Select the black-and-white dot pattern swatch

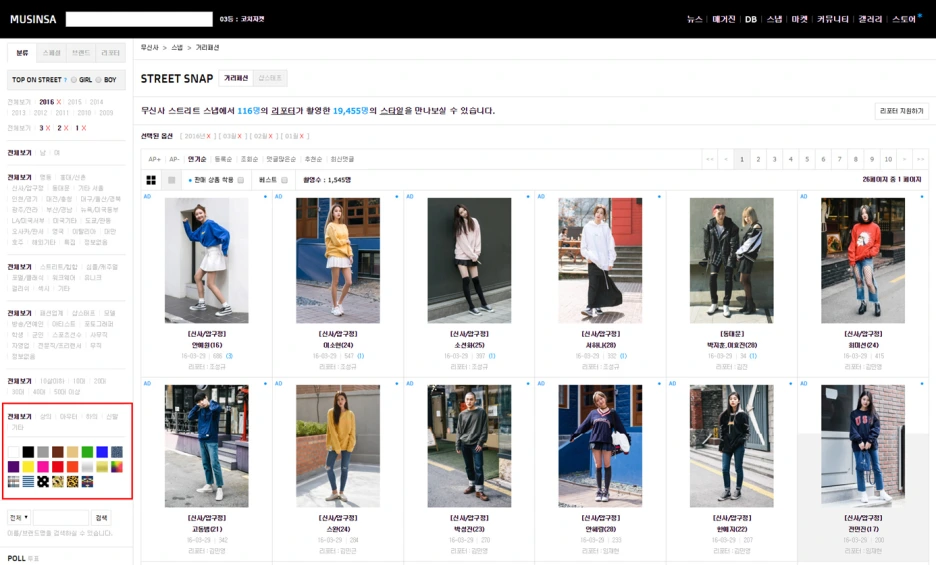(43, 481)
